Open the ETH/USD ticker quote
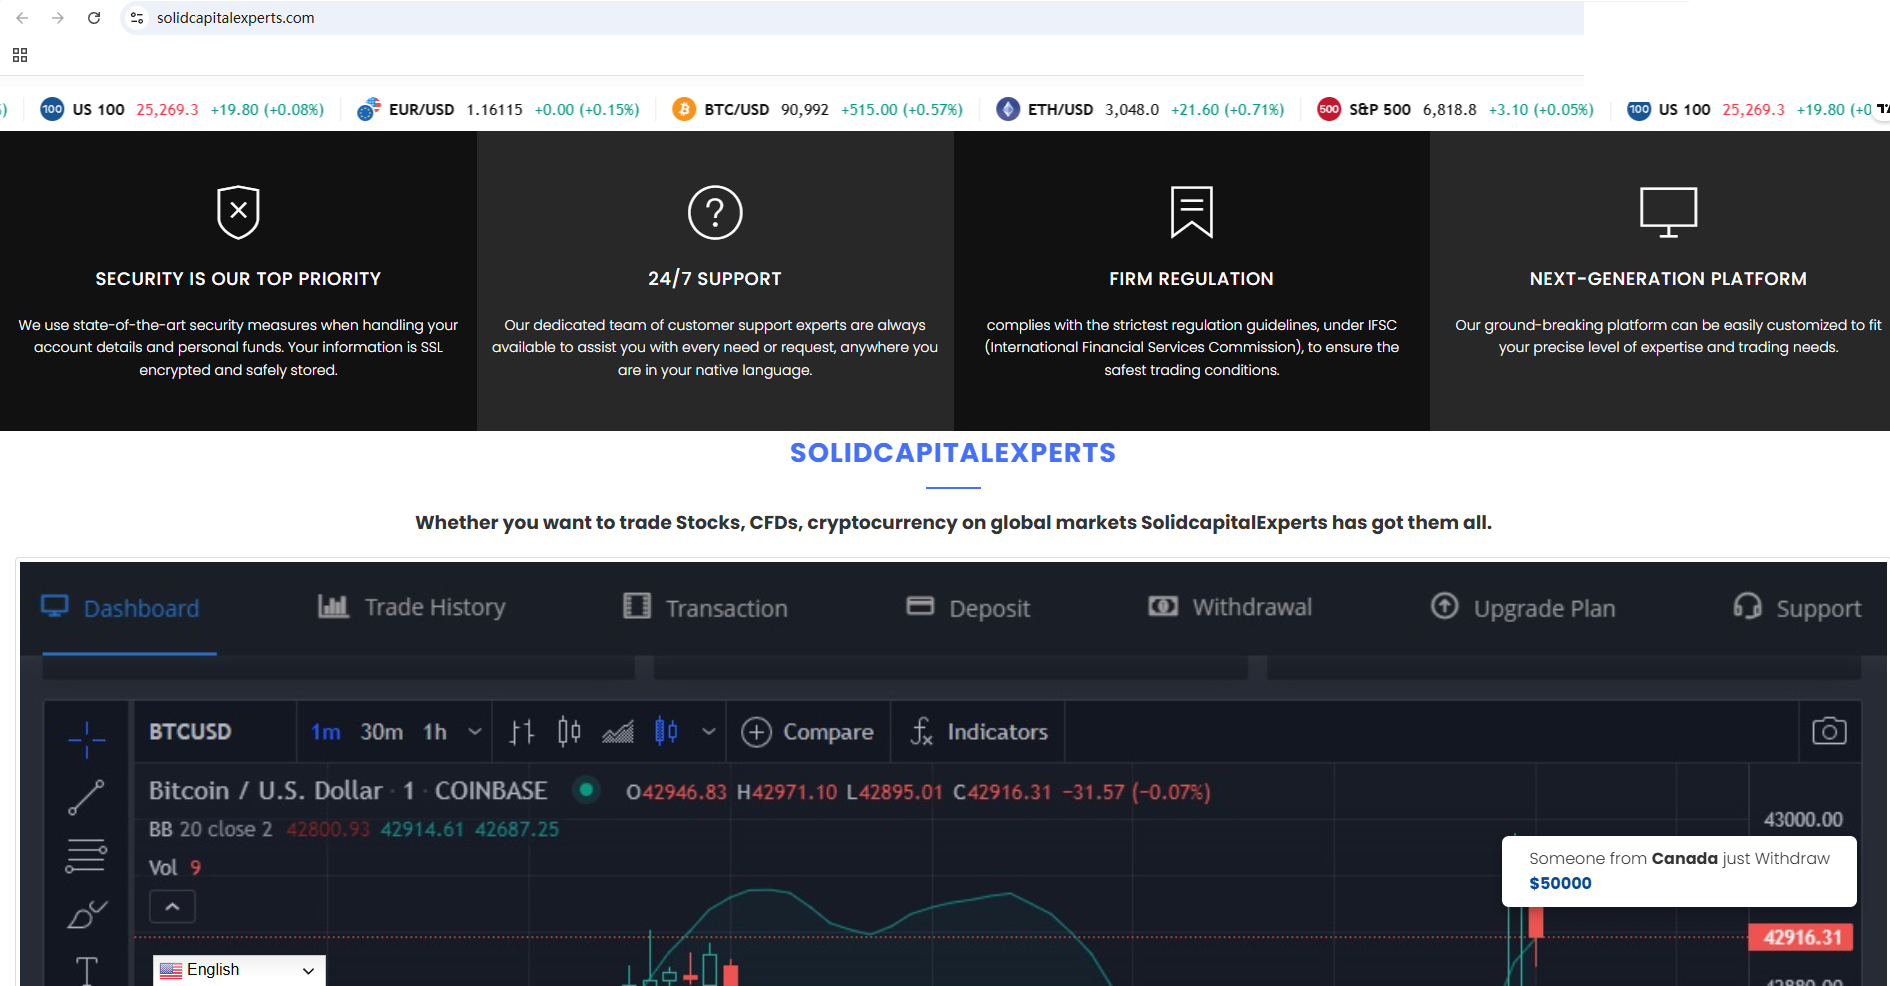The image size is (1890, 986). 1140,109
